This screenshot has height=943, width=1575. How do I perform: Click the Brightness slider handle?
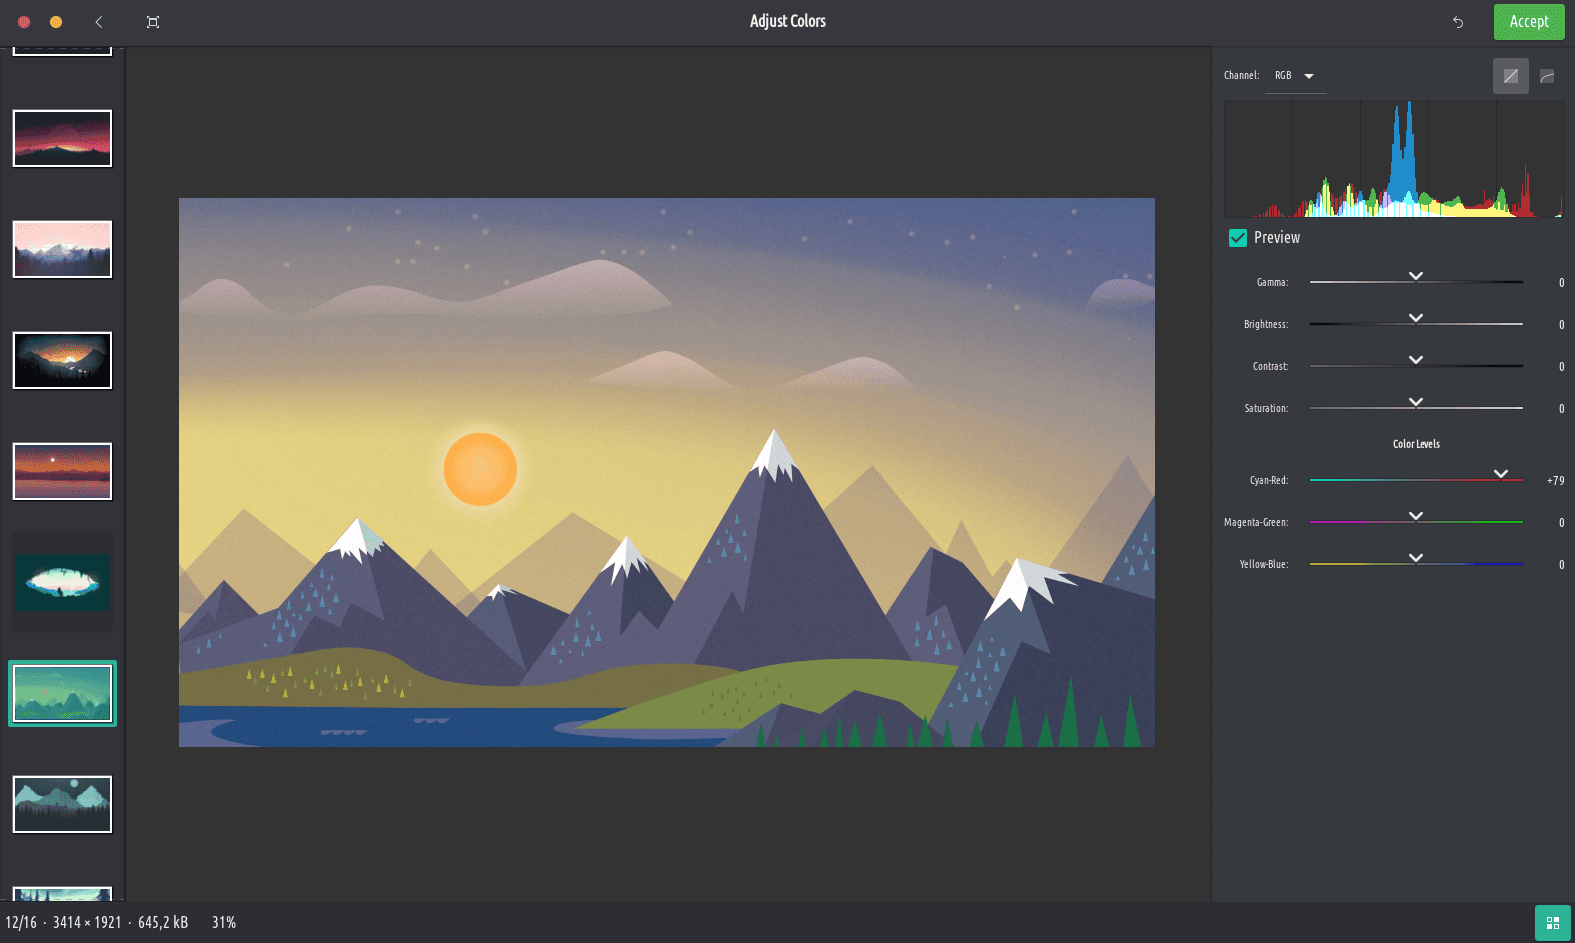1416,319
